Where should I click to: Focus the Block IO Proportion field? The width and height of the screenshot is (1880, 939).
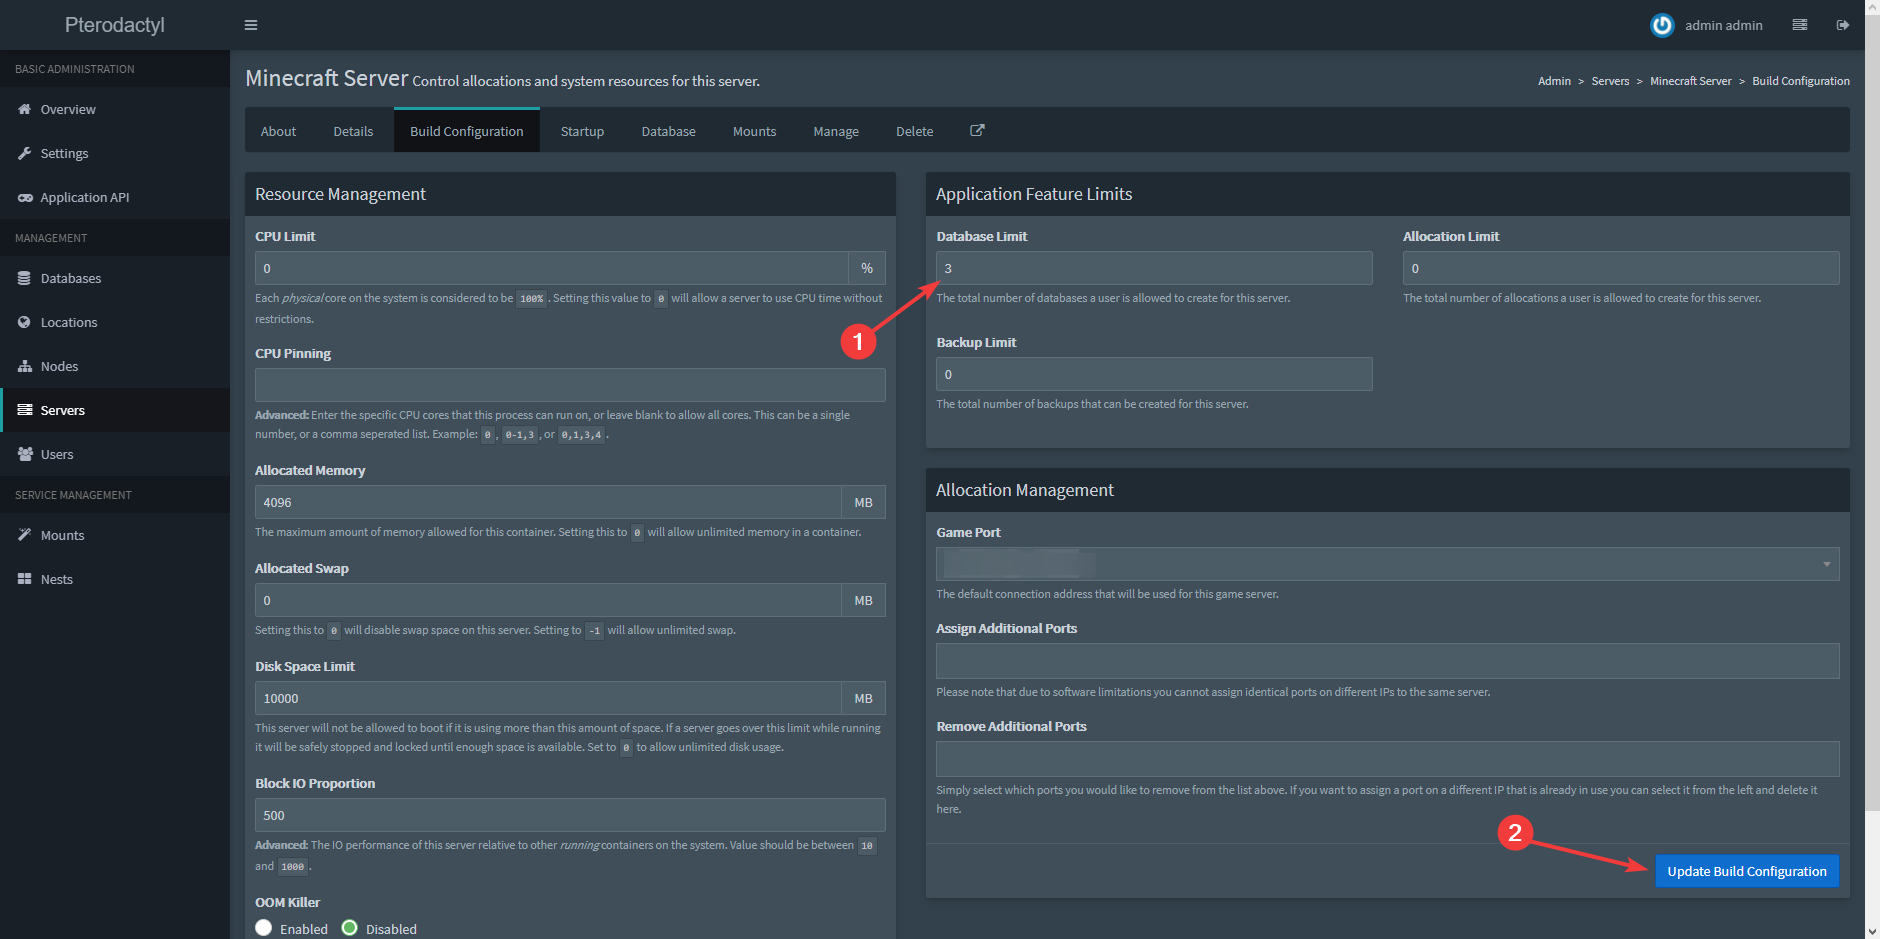(x=570, y=815)
